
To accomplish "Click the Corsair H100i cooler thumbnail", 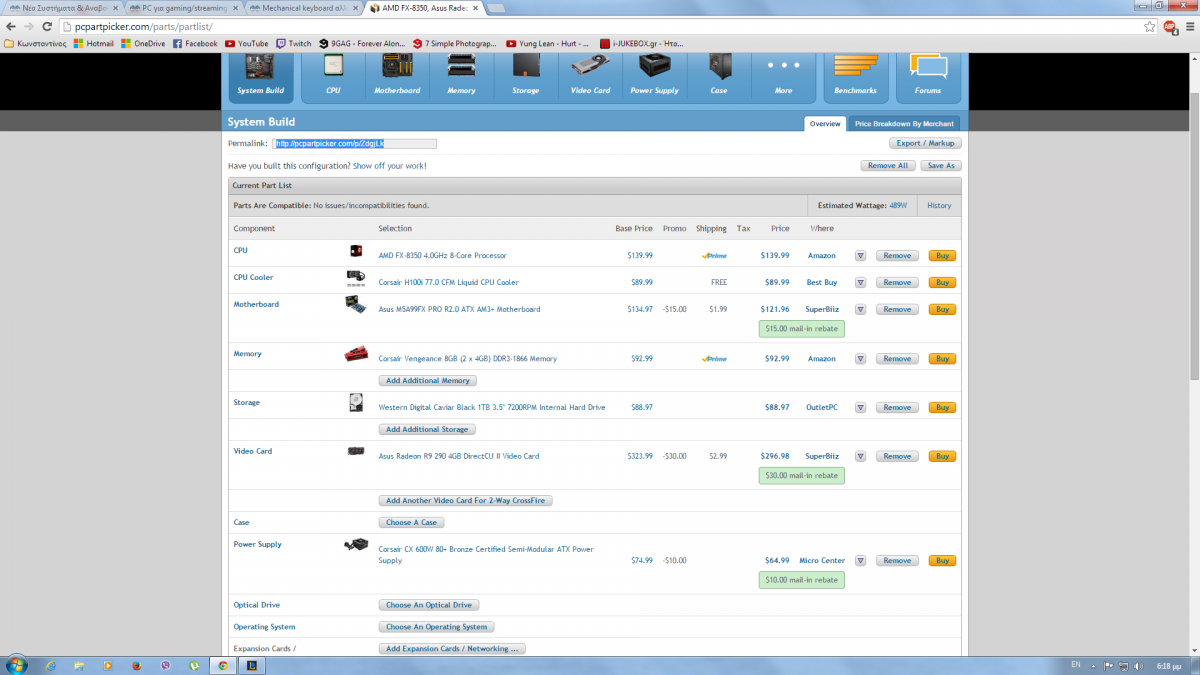I will point(355,277).
